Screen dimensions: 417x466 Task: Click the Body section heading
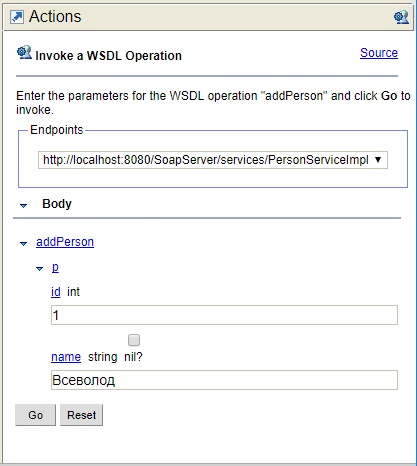[57, 204]
